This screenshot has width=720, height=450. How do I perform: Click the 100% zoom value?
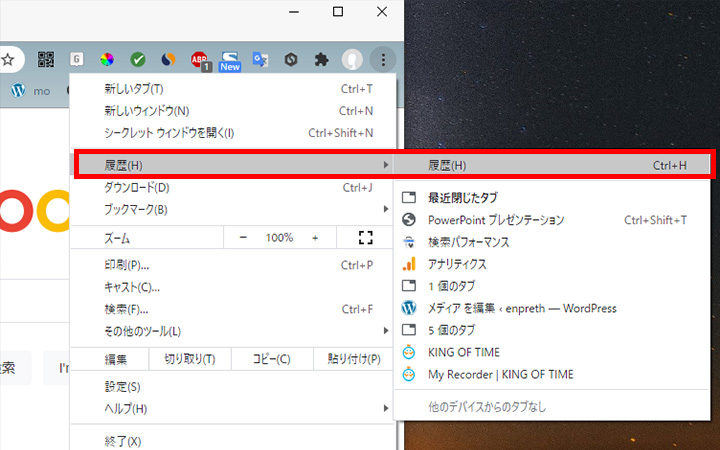click(279, 237)
